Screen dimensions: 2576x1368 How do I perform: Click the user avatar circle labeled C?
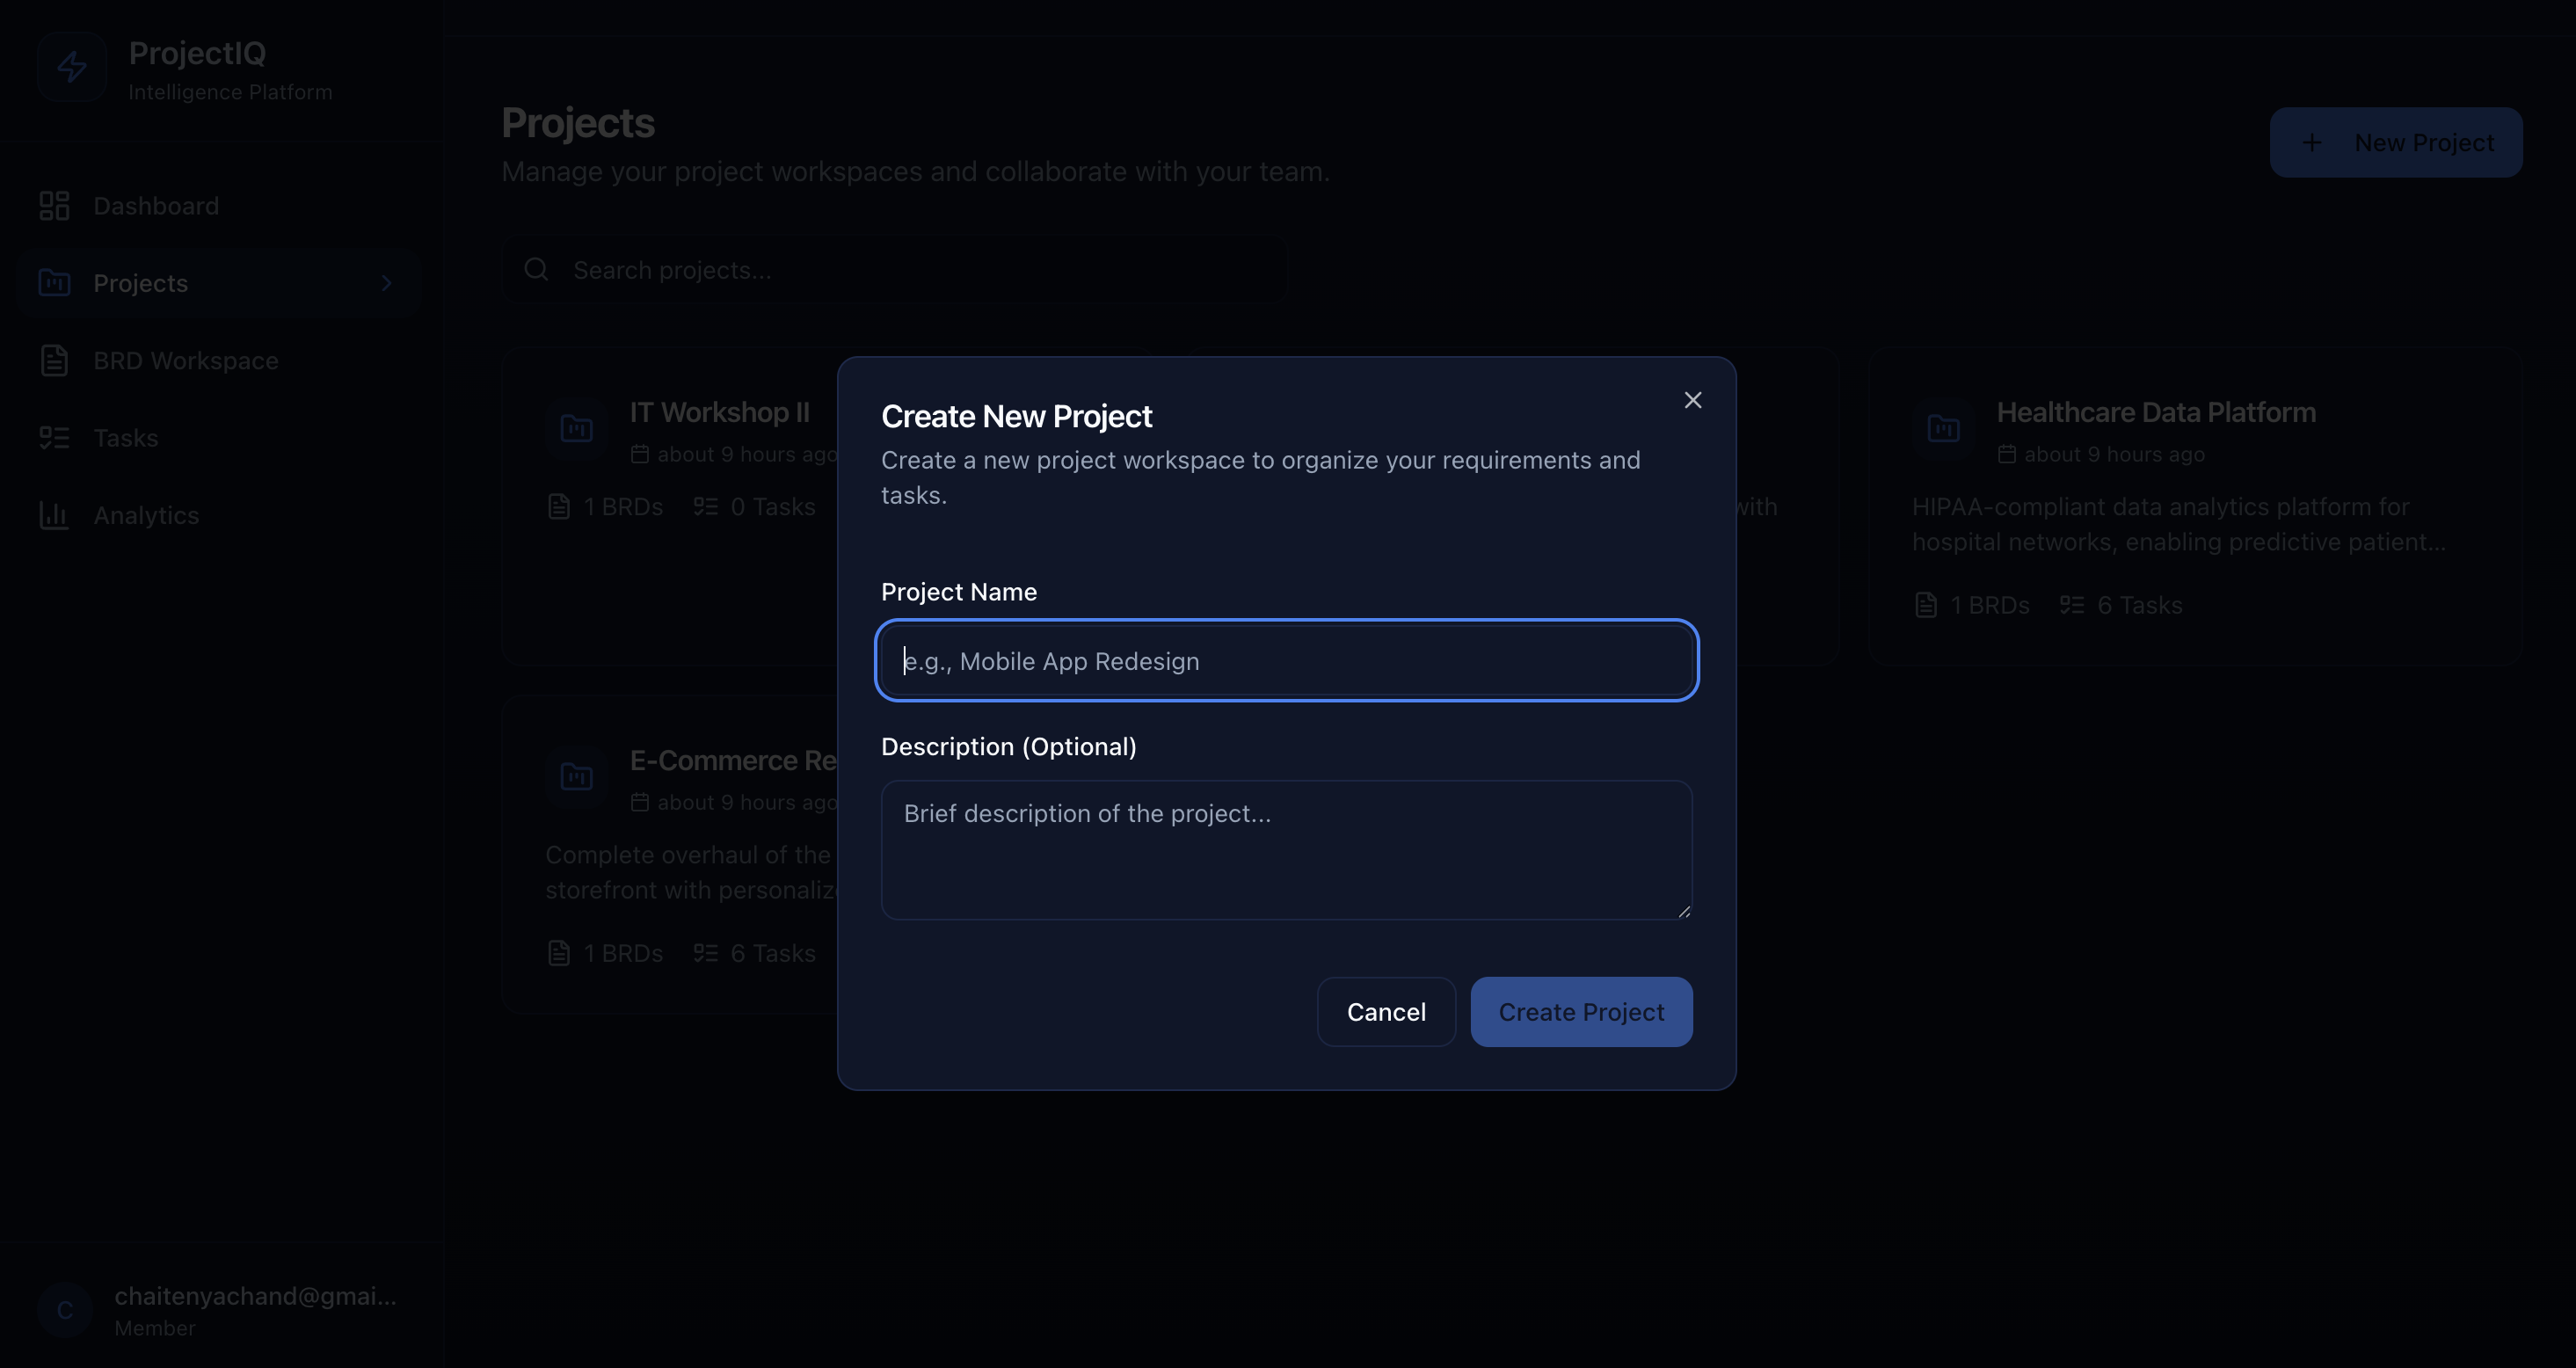click(65, 1310)
